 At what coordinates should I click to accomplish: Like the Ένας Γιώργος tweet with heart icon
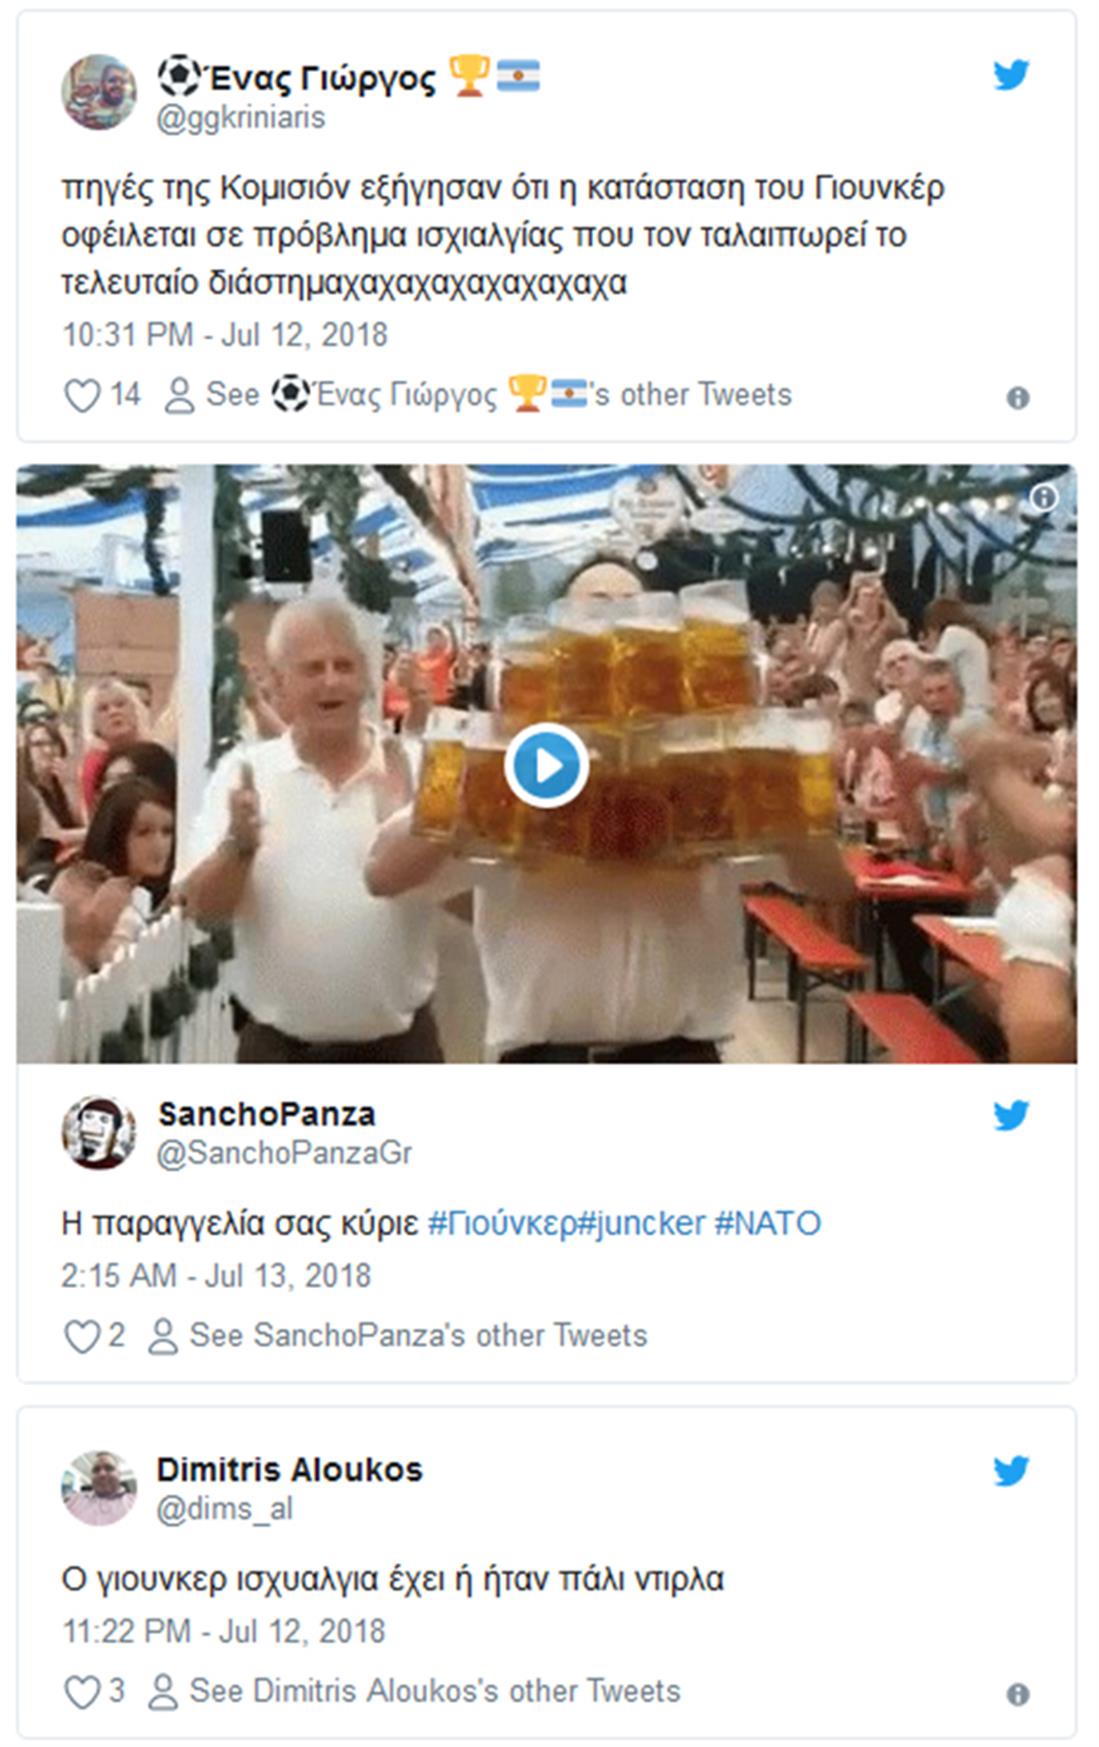(x=82, y=396)
